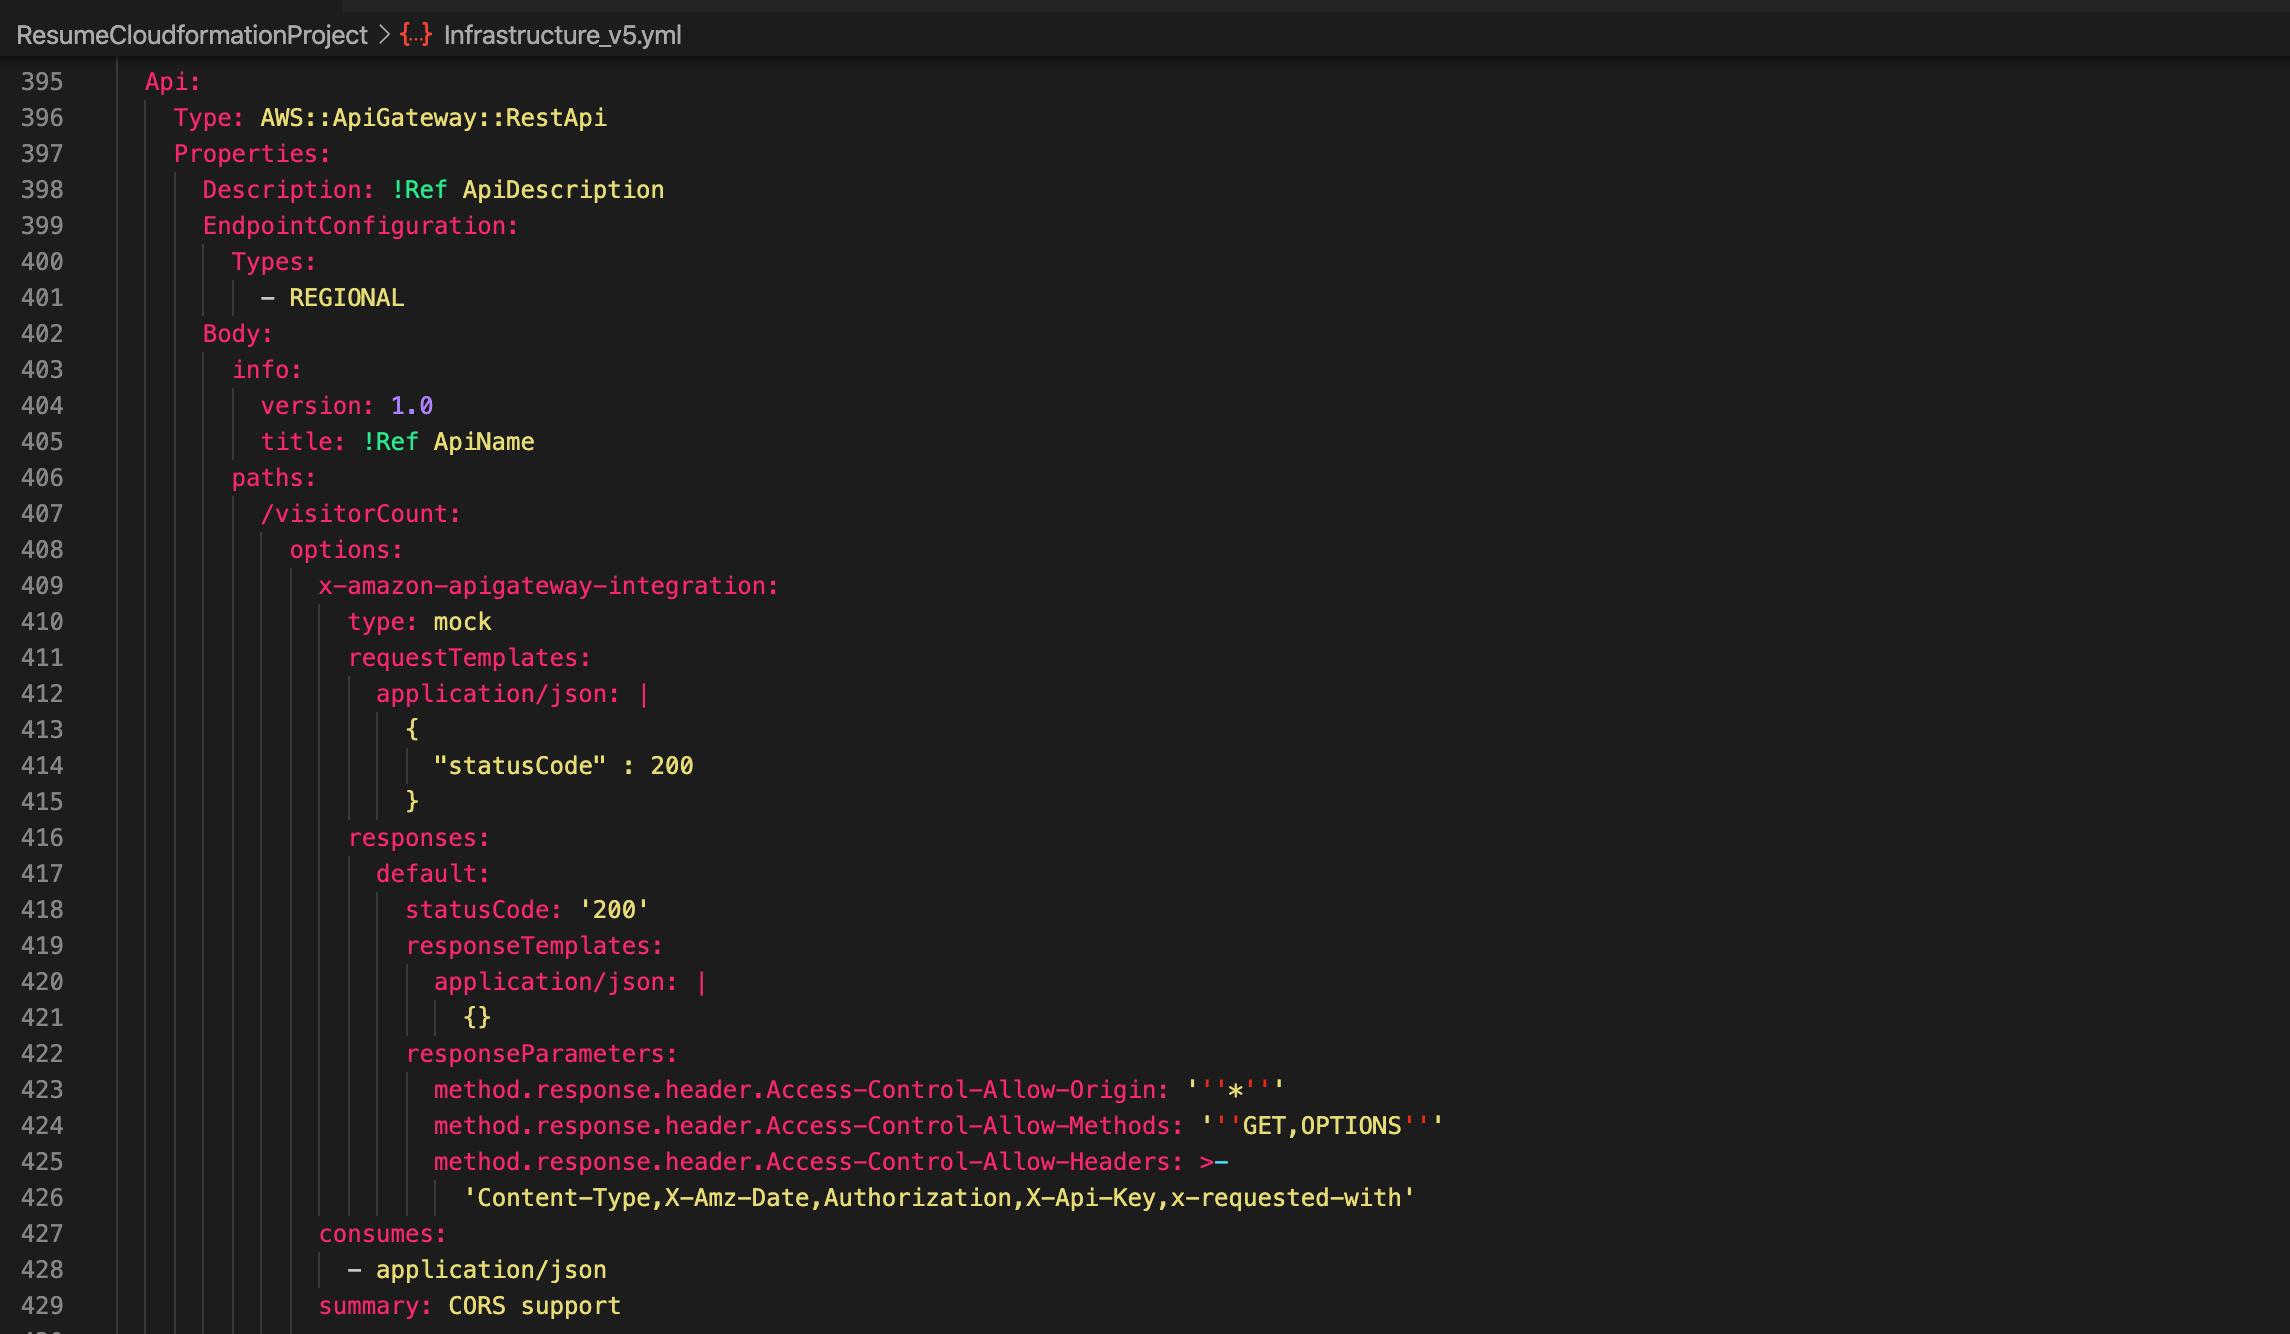Click the version value '1.0'
Image resolution: width=2290 pixels, height=1334 pixels.
click(412, 406)
